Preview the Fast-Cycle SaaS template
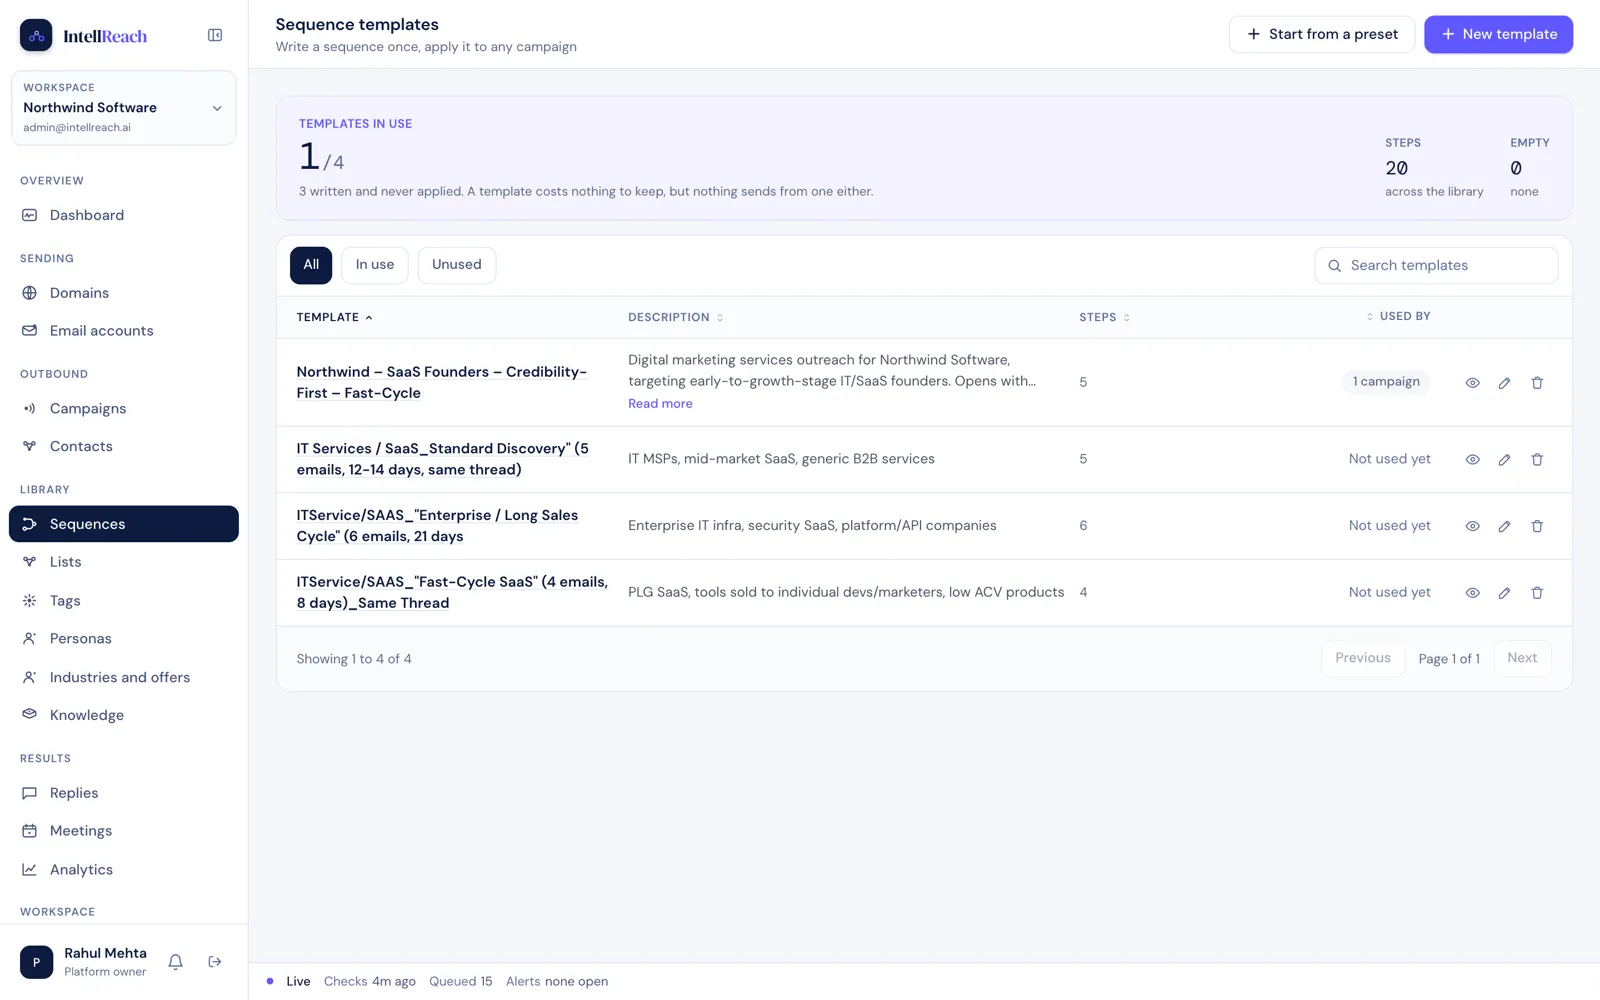This screenshot has width=1600, height=1000. point(1472,593)
